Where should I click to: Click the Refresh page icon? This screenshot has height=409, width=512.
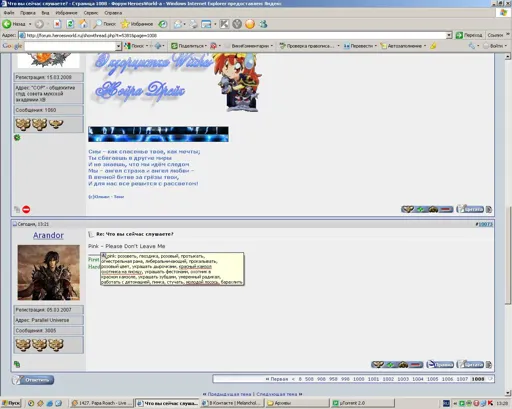coord(70,24)
